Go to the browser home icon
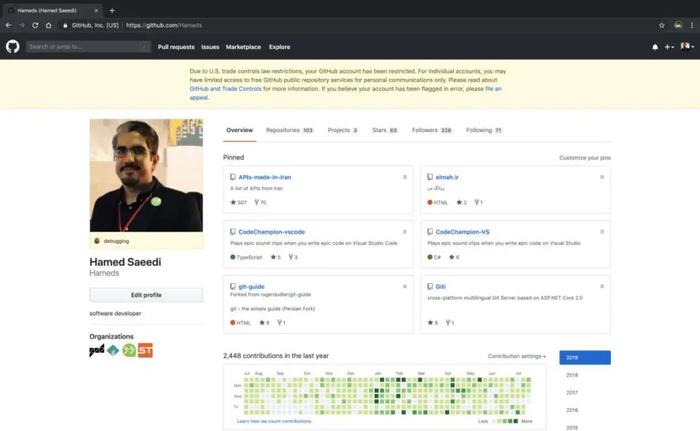 [x=48, y=25]
